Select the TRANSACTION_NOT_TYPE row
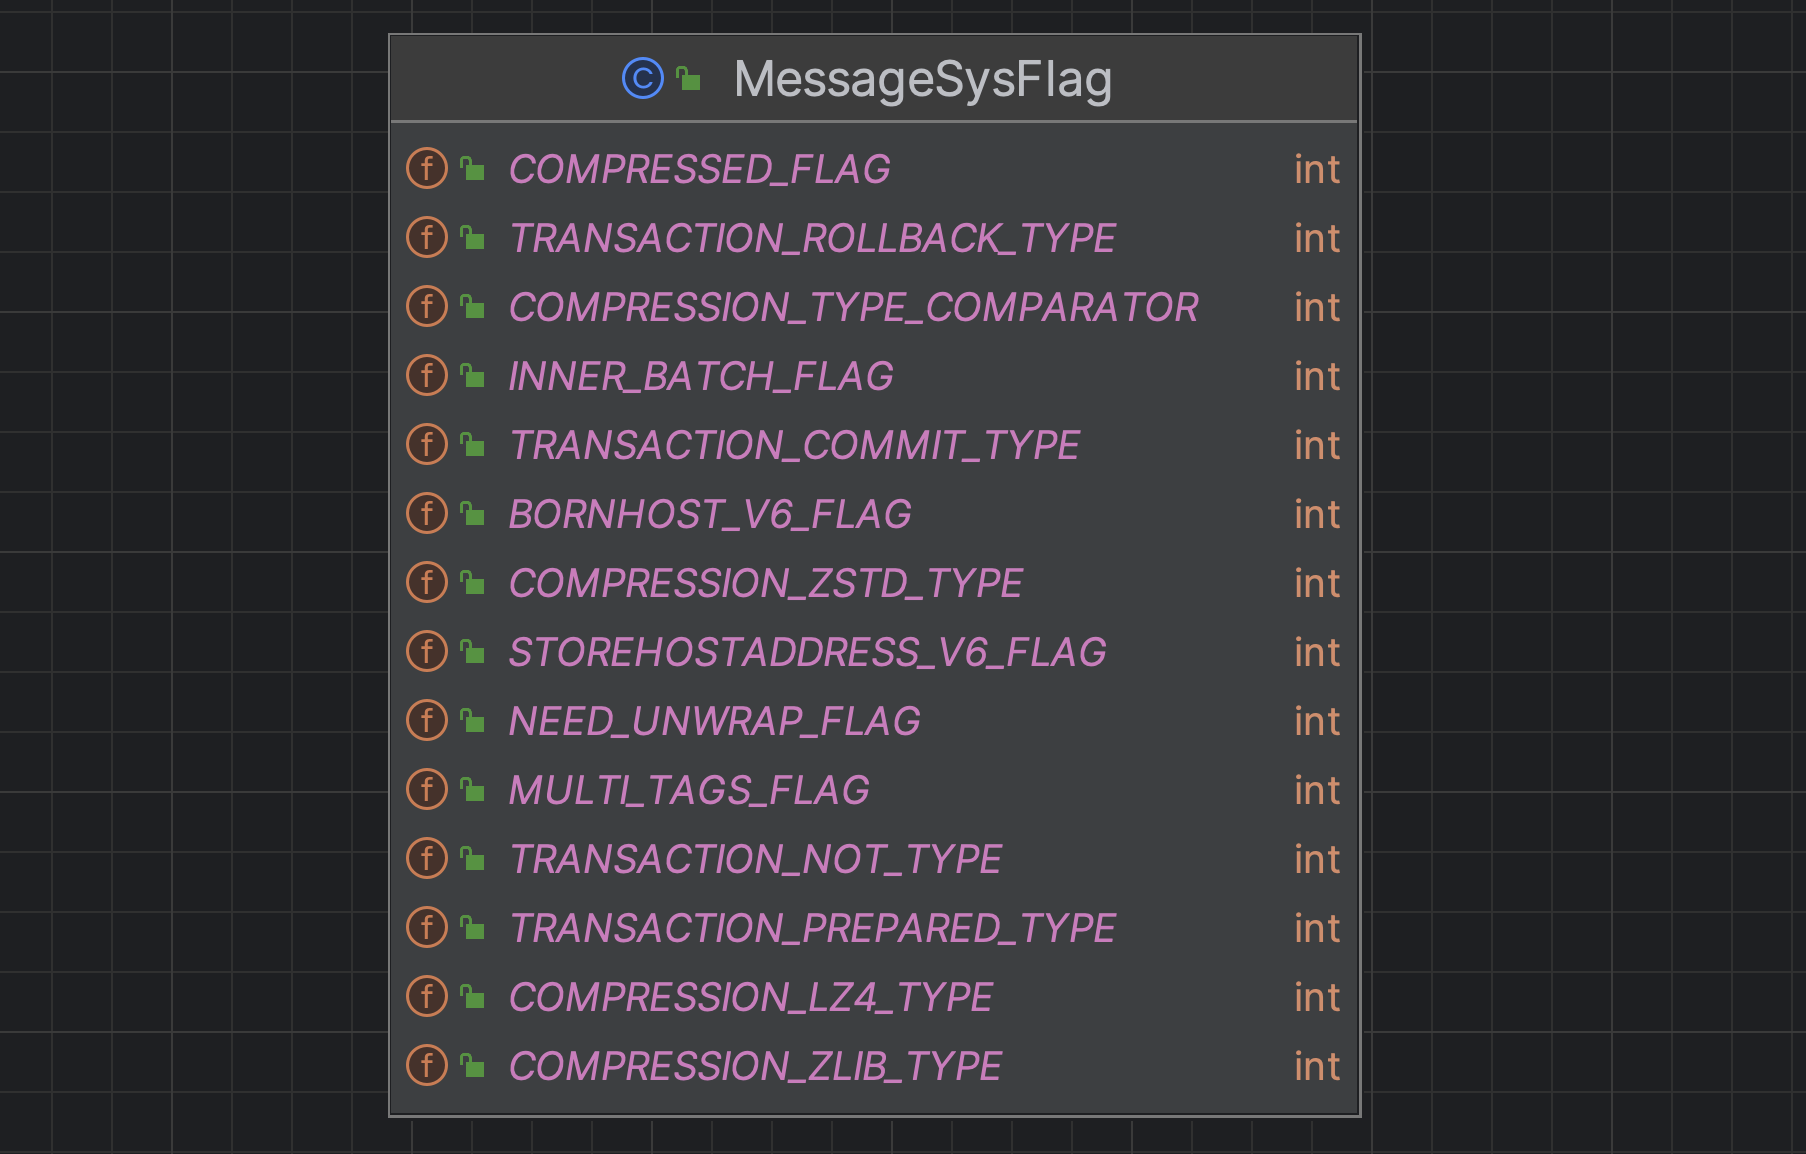Image resolution: width=1806 pixels, height=1154 pixels. pyautogui.click(x=755, y=859)
